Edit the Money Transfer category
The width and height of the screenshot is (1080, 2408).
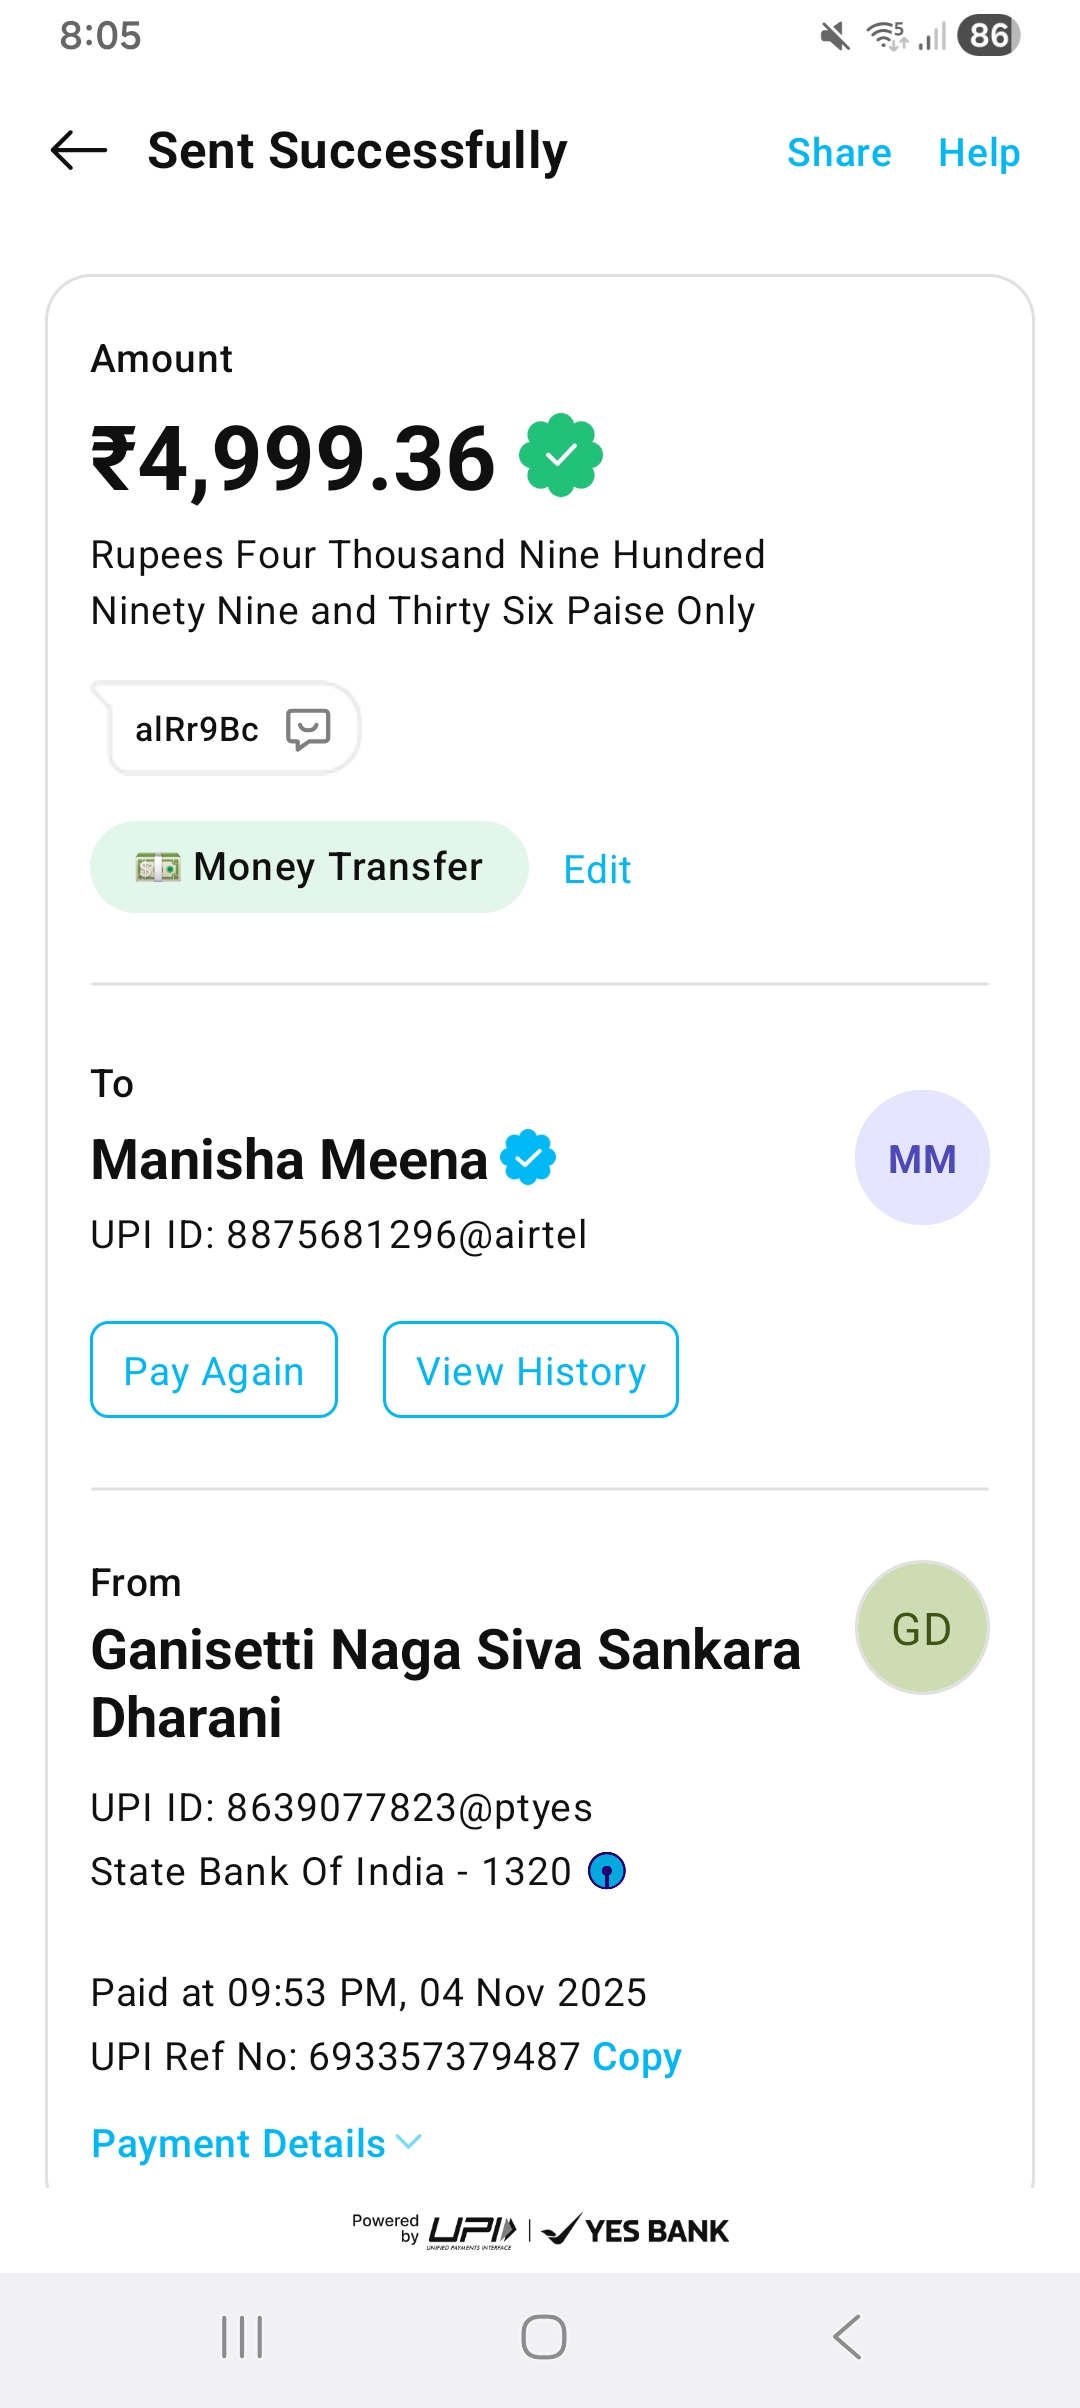pos(597,870)
